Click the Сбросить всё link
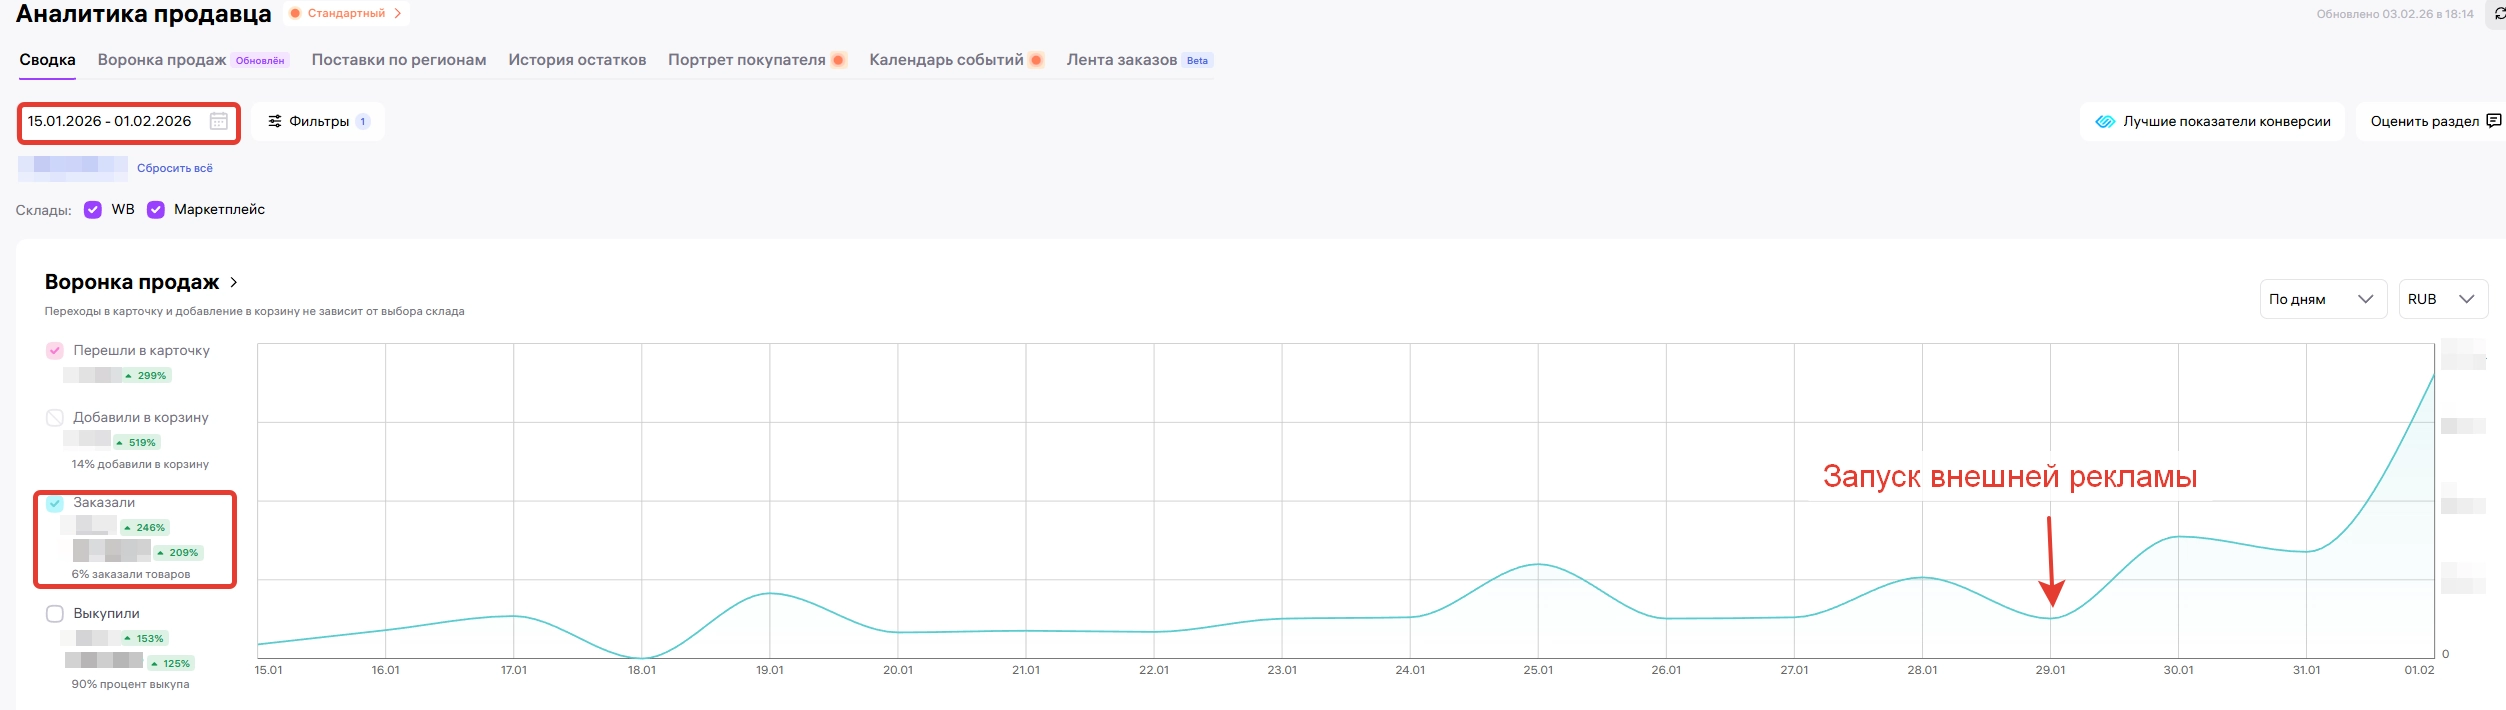 [175, 168]
